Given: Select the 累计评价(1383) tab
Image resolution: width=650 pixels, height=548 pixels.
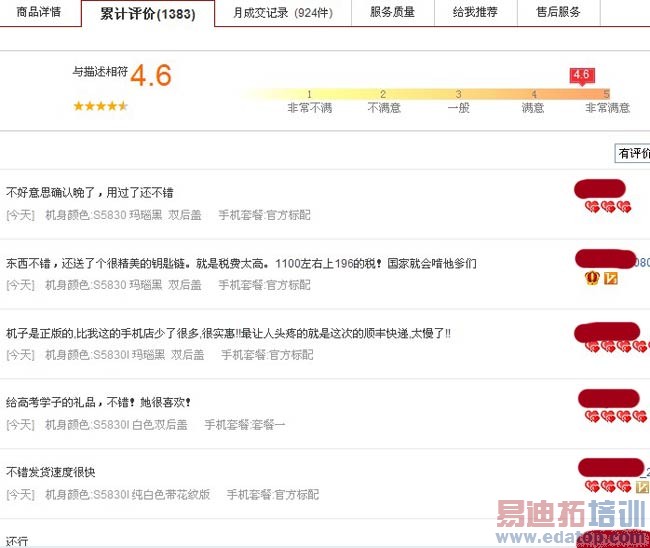Looking at the screenshot, I should pos(148,14).
